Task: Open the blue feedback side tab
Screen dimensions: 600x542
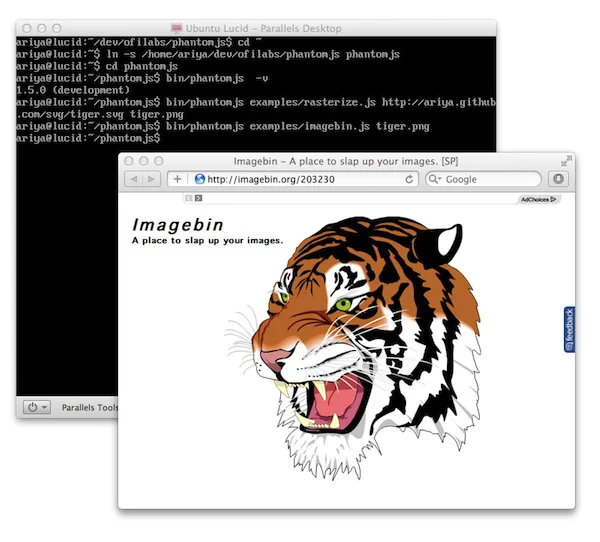Action: click(569, 330)
